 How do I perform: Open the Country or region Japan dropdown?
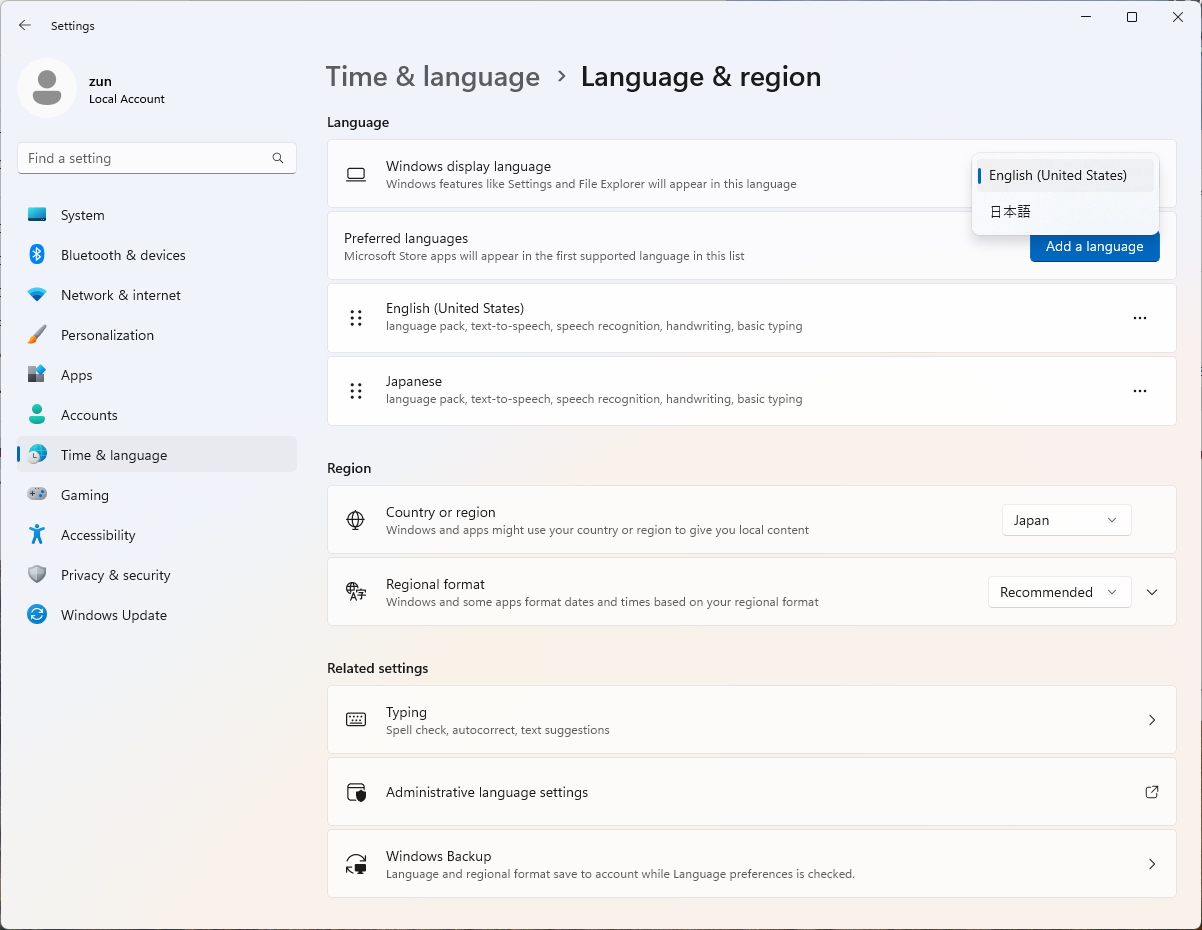[x=1067, y=520]
